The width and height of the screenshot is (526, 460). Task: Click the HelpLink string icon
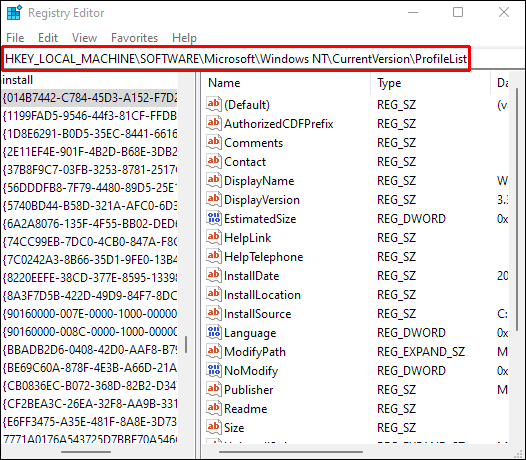(214, 238)
